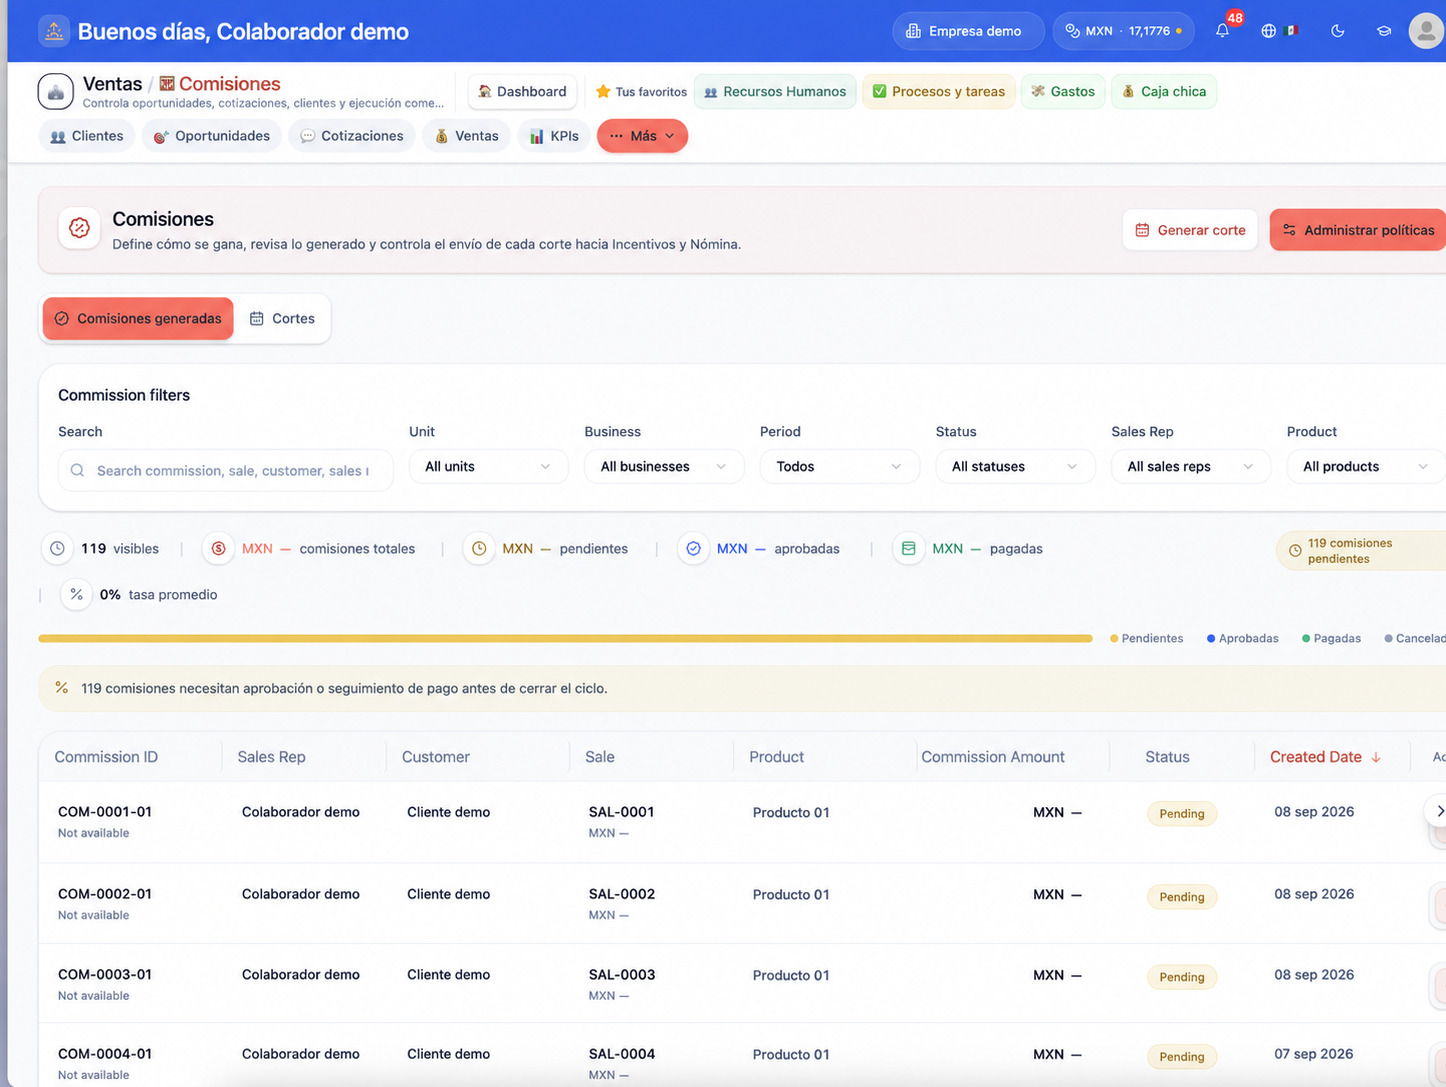1446x1087 pixels.
Task: Open row arrow for COM-0001-01
Action: click(x=1438, y=811)
